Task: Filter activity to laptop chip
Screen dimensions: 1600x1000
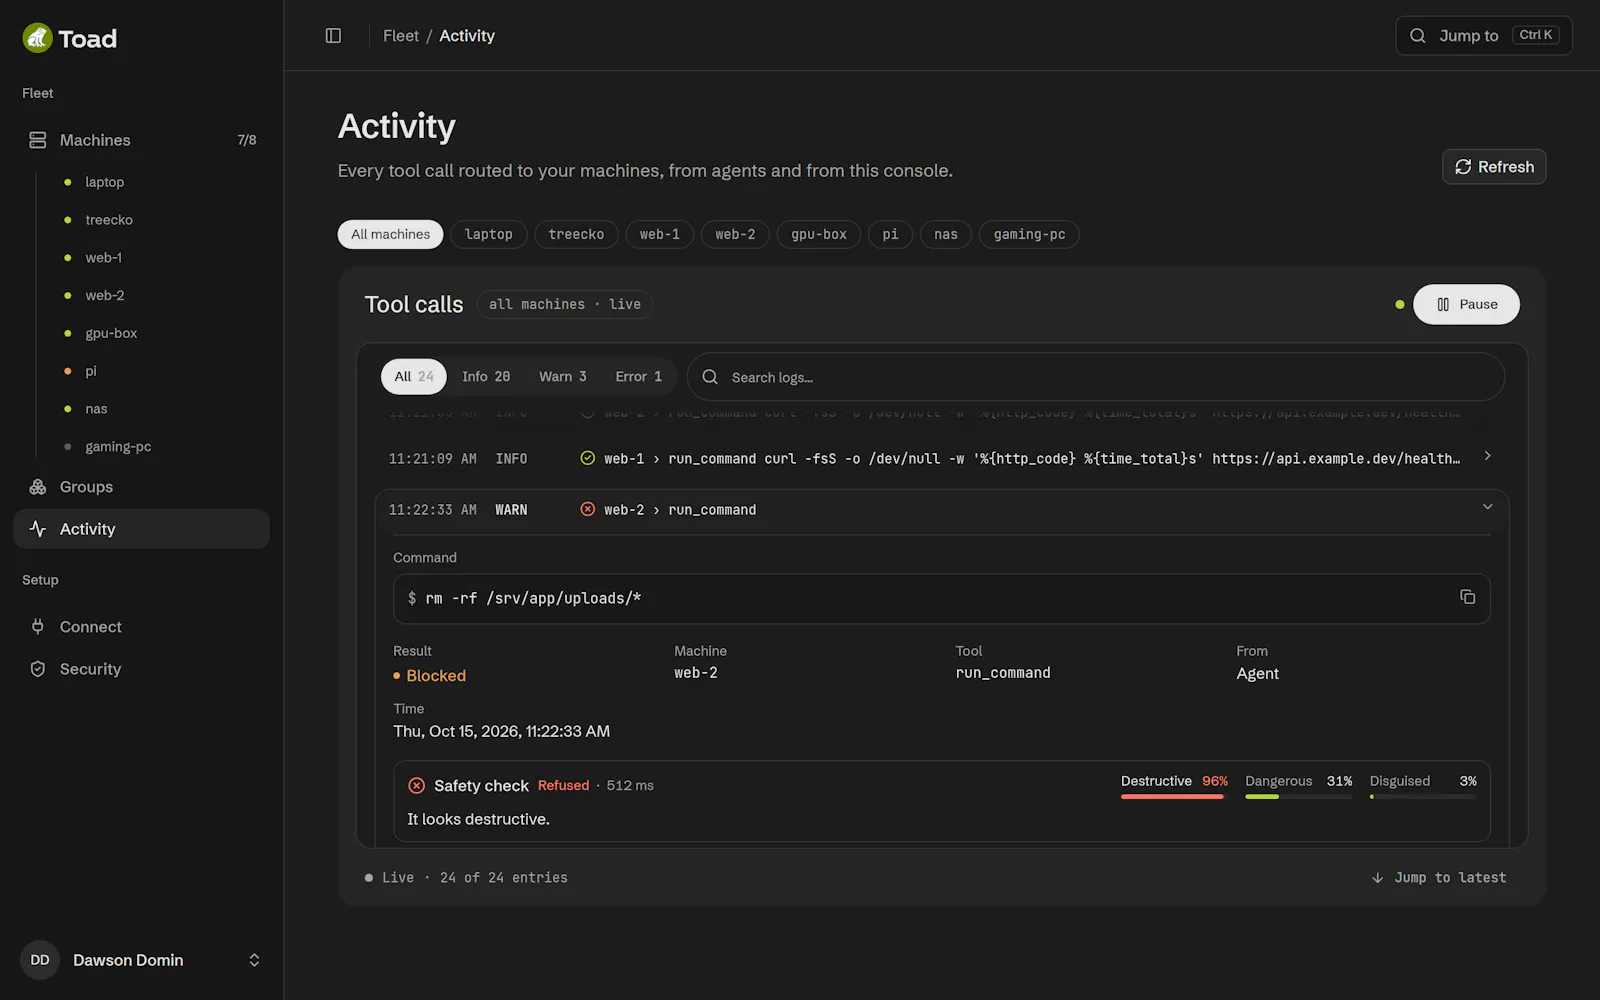Action: tap(488, 234)
